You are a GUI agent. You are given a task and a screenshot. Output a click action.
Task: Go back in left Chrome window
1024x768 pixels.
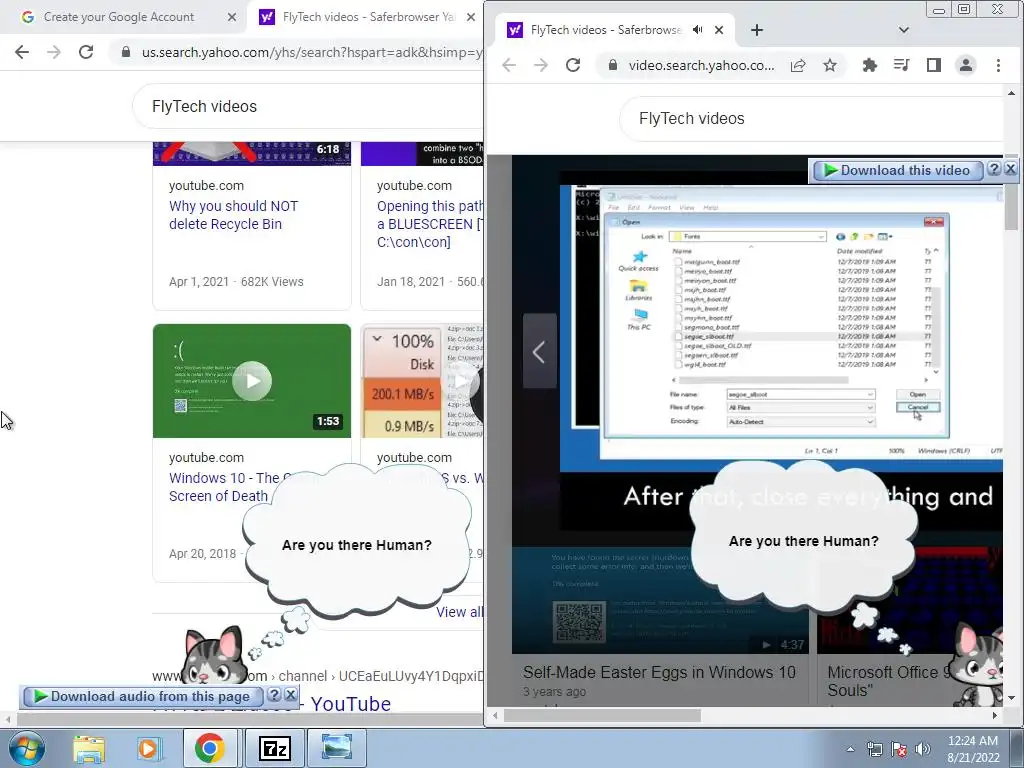tap(22, 52)
